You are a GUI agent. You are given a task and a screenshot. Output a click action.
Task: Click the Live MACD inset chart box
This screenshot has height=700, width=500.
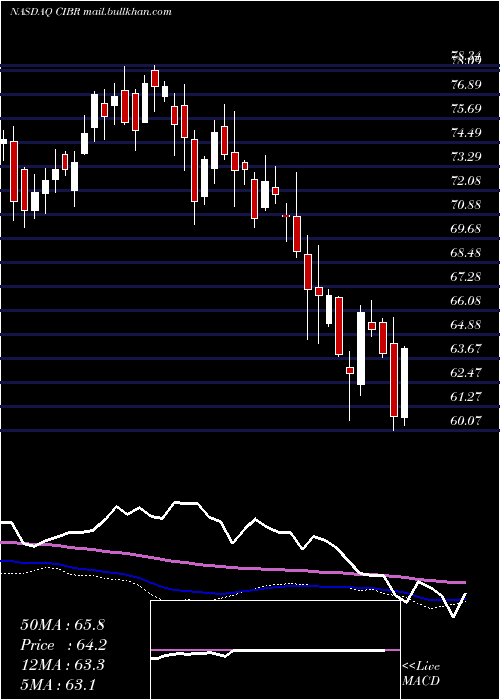click(275, 650)
